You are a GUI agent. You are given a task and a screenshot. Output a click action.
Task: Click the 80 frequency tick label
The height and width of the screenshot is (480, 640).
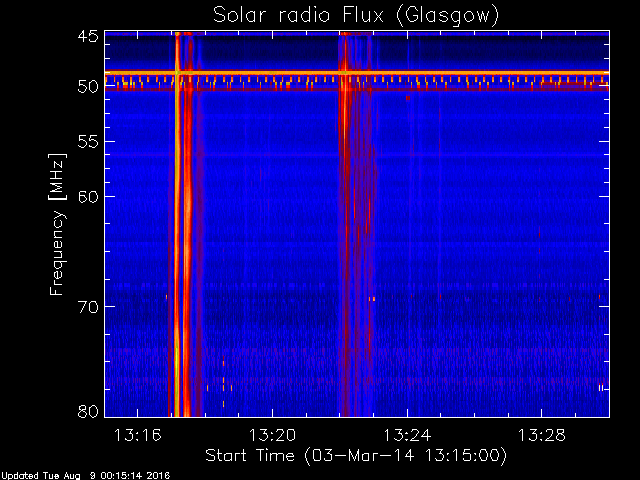[88, 411]
